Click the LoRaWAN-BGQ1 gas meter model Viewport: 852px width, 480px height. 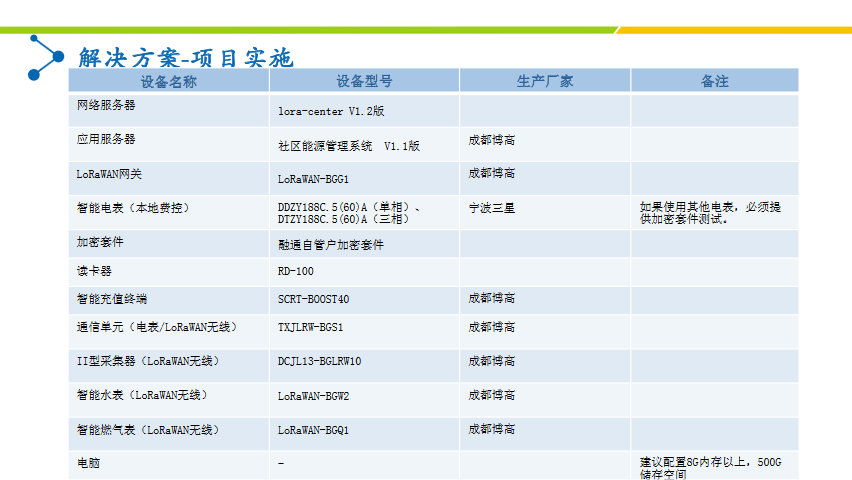tap(313, 429)
